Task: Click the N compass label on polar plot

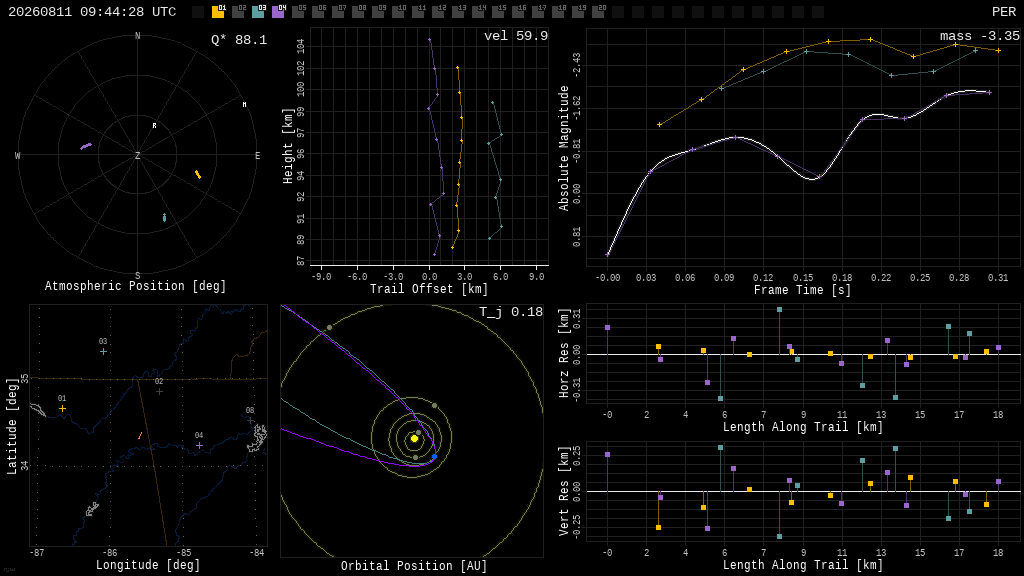Action: pyautogui.click(x=138, y=36)
